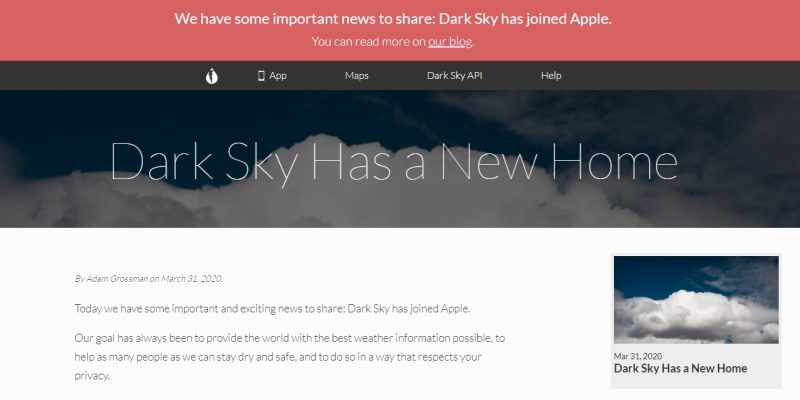Open the Help navigation item
800x400 pixels.
(551, 76)
